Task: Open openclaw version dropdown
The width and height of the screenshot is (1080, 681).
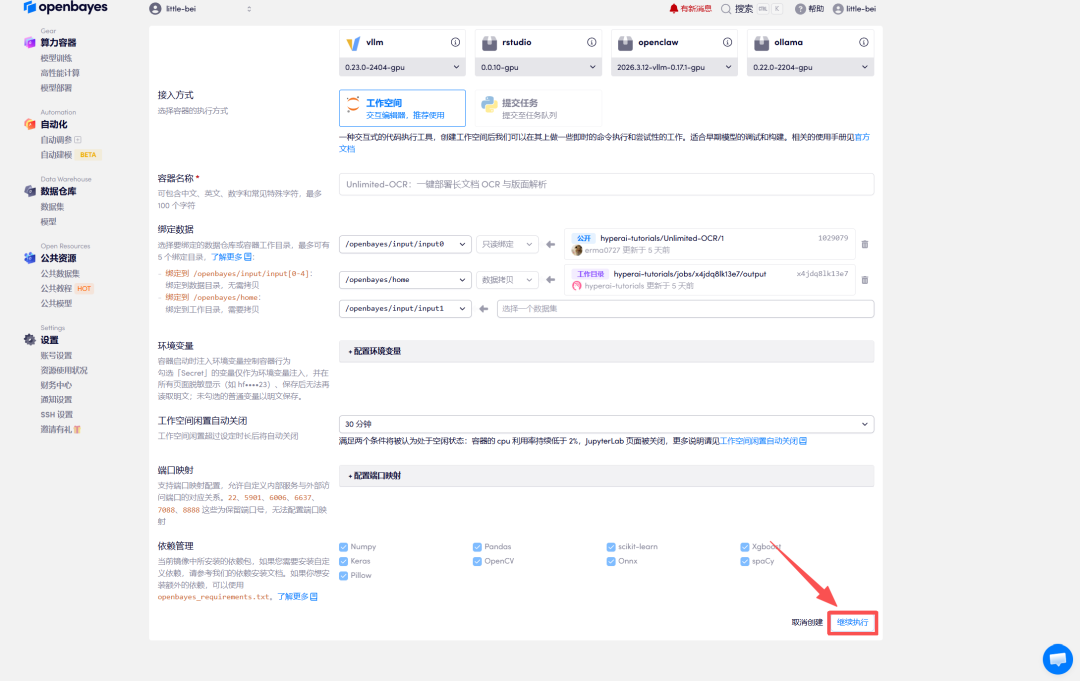Action: (674, 67)
